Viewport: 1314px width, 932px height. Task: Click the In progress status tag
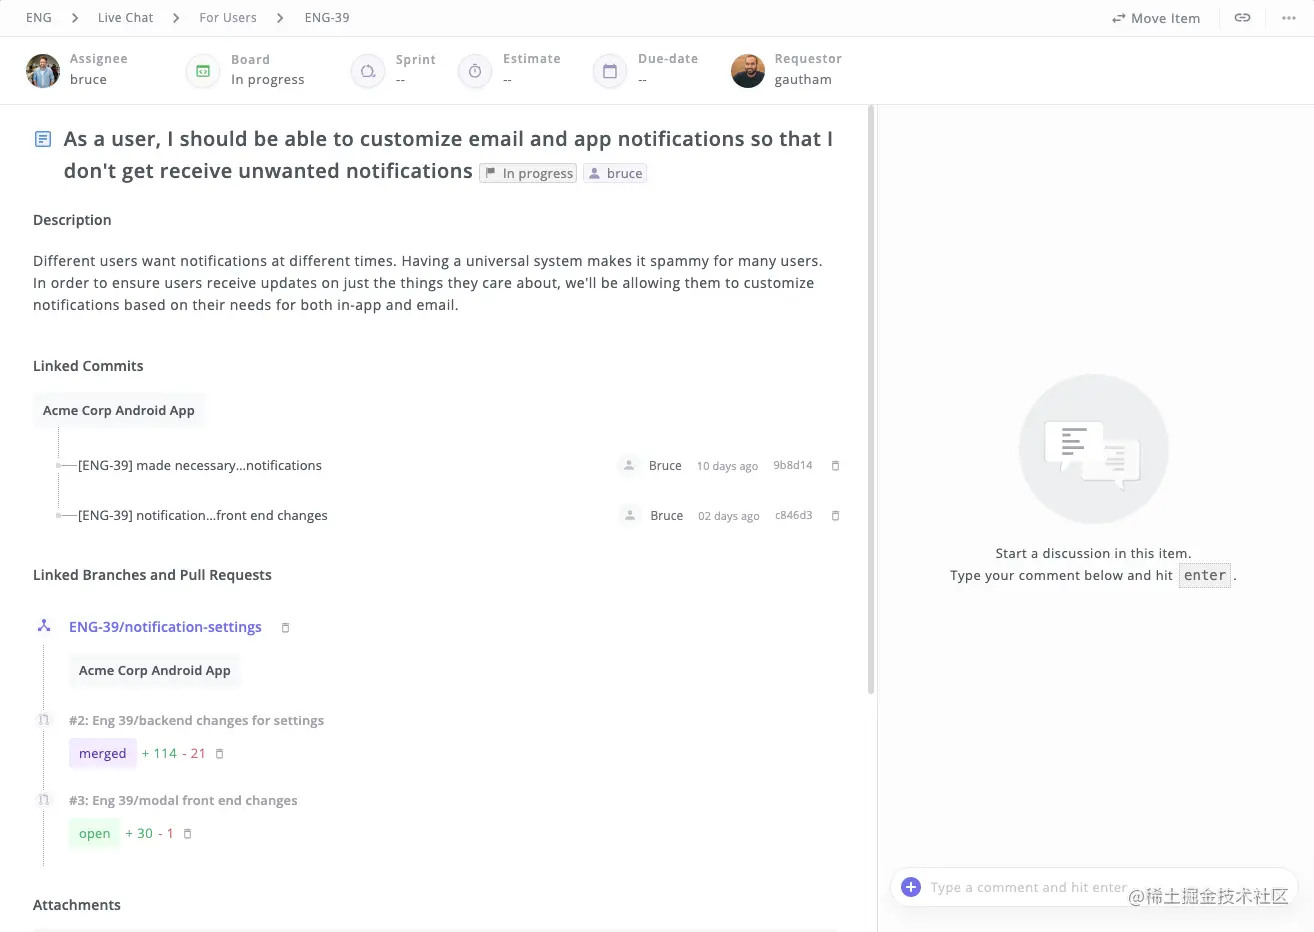tap(528, 174)
